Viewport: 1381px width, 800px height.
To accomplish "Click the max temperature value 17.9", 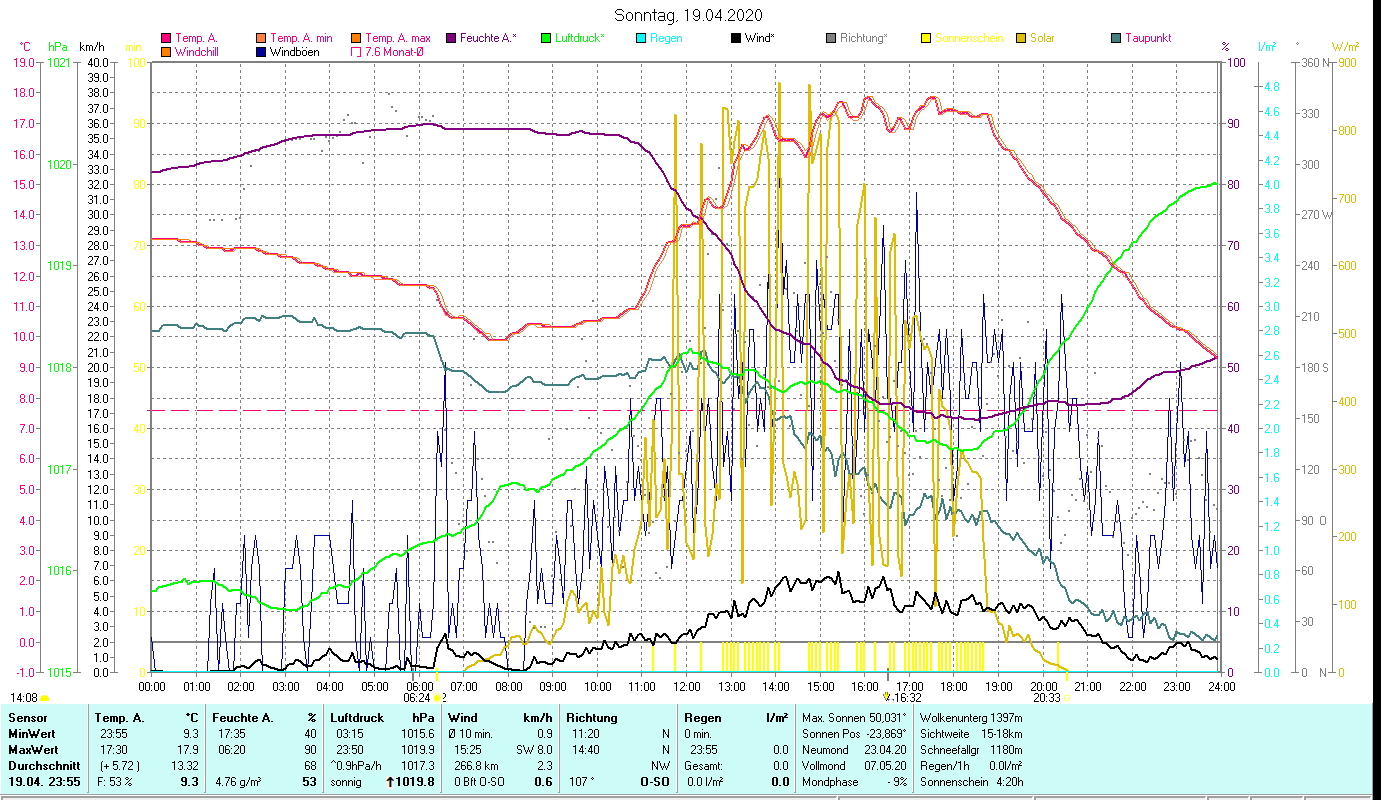I will point(189,750).
